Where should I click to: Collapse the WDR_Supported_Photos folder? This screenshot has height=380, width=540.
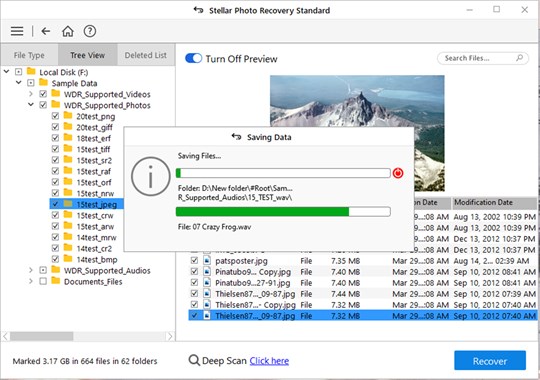tap(31, 105)
